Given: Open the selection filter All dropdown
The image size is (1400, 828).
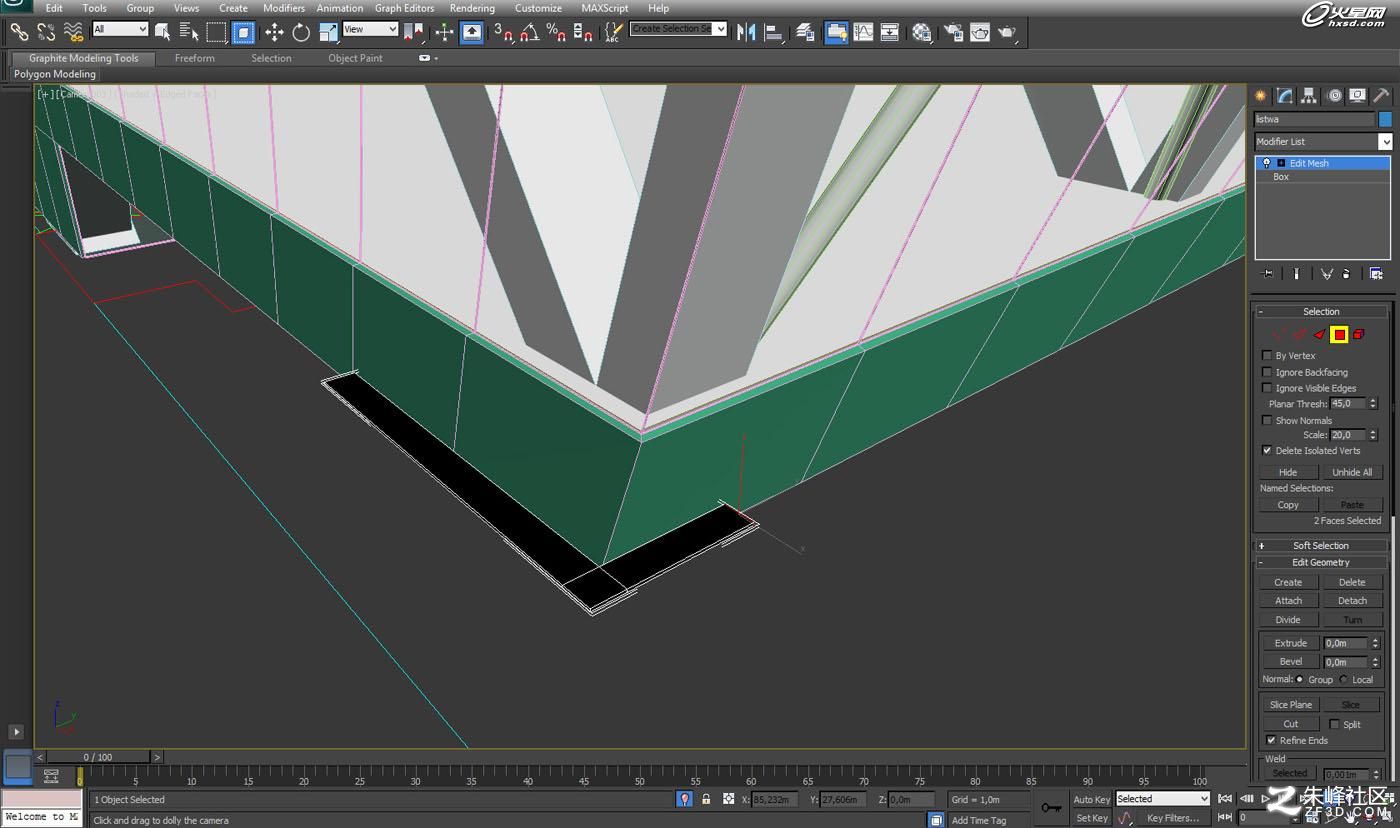Looking at the screenshot, I should tap(120, 30).
